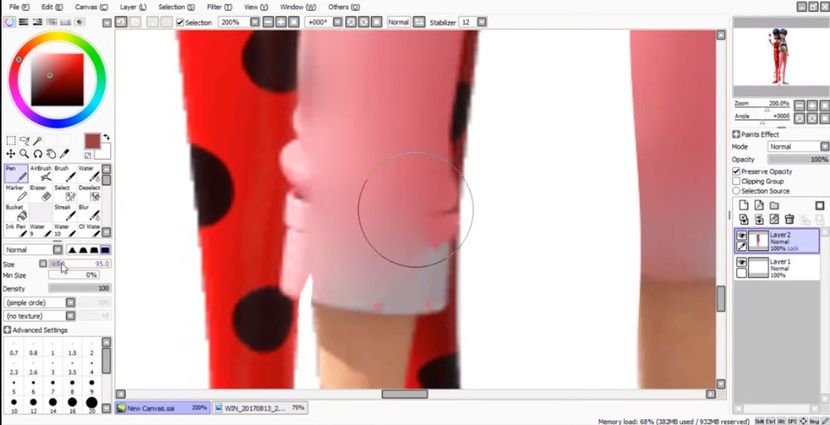Open the Filter menu
The height and width of the screenshot is (425, 830).
219,7
